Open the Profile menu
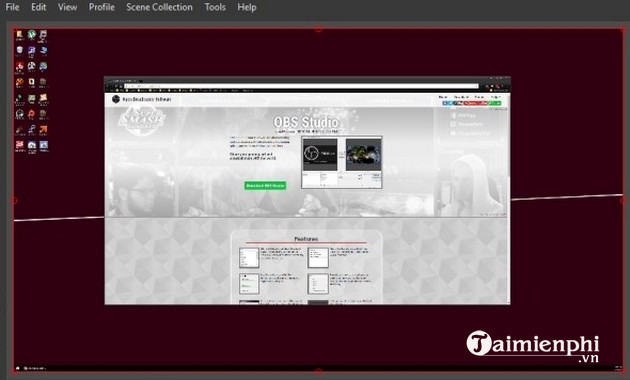This screenshot has height=380, width=630. click(x=102, y=7)
